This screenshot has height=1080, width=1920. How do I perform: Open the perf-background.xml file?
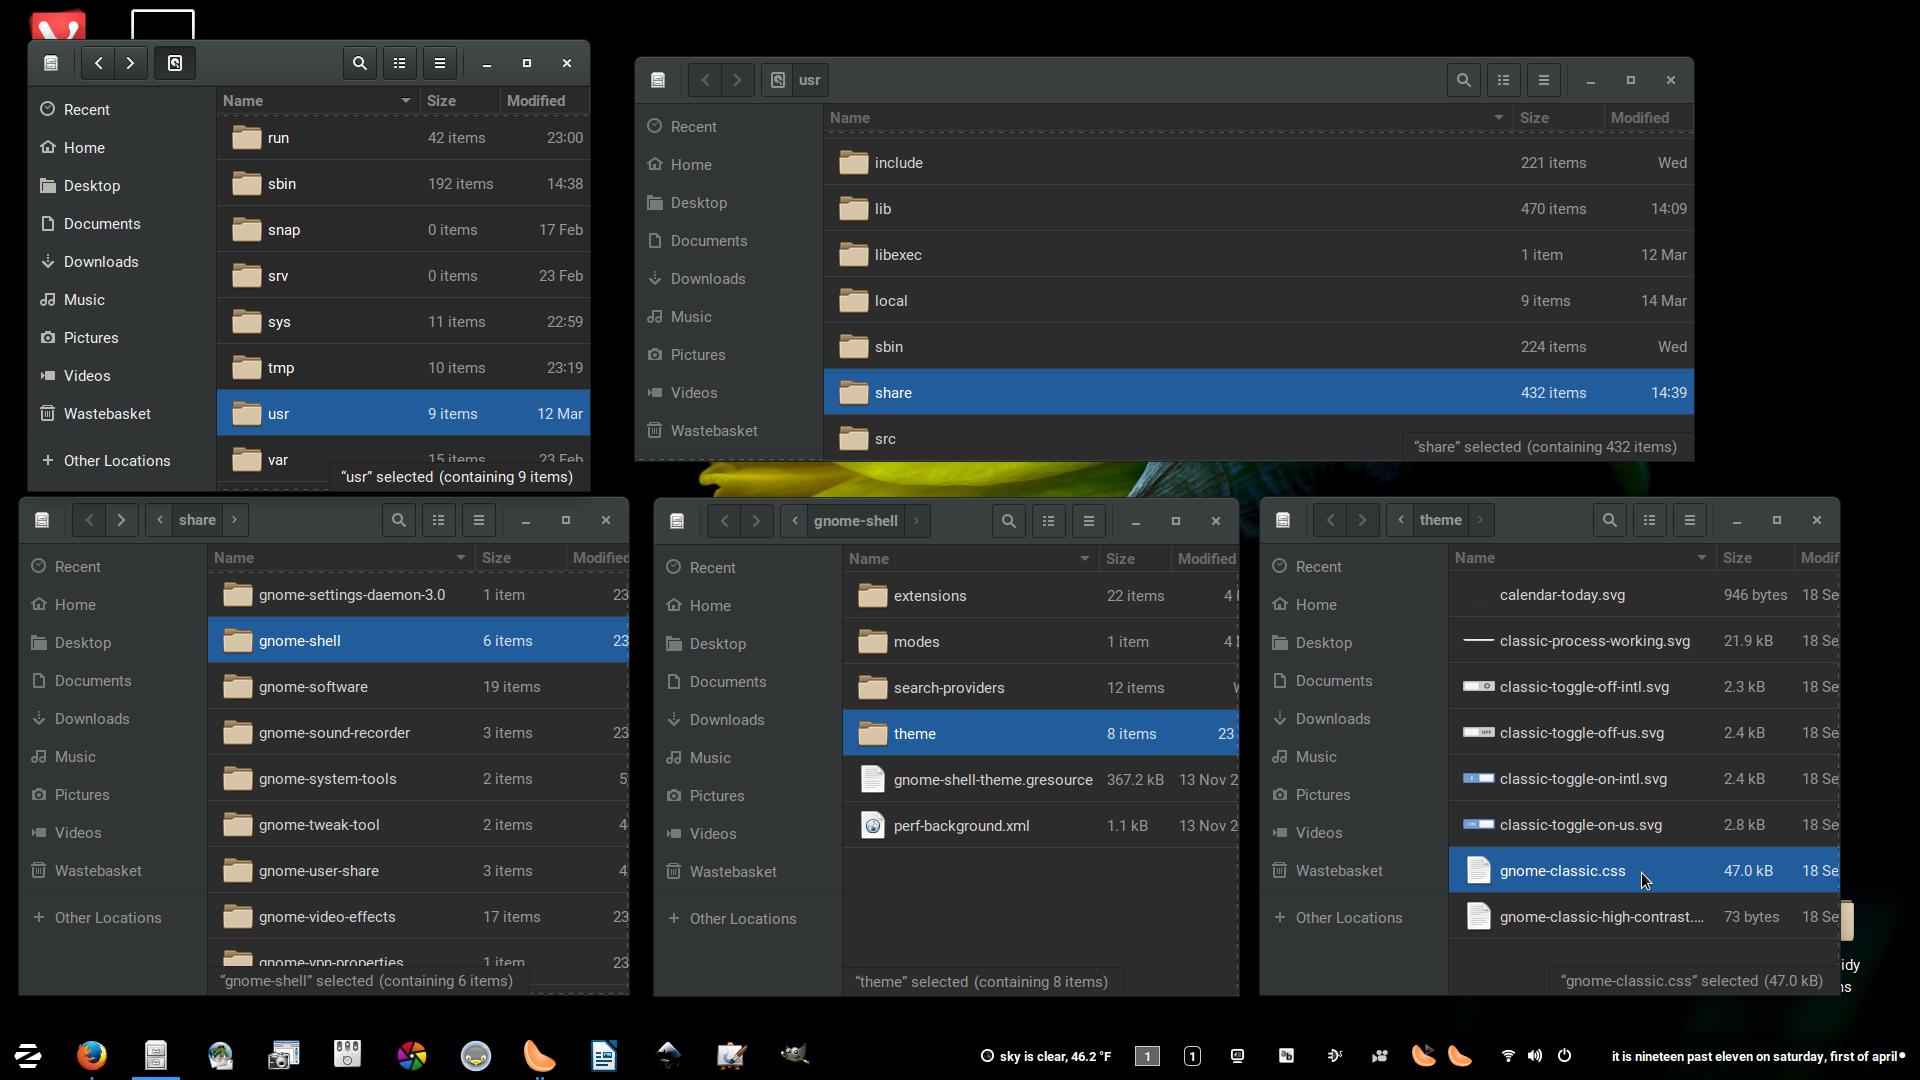[959, 824]
